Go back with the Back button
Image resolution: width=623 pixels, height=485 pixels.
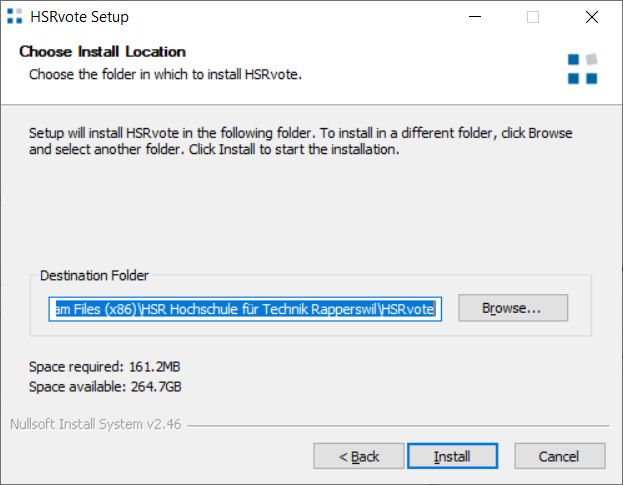(x=359, y=456)
